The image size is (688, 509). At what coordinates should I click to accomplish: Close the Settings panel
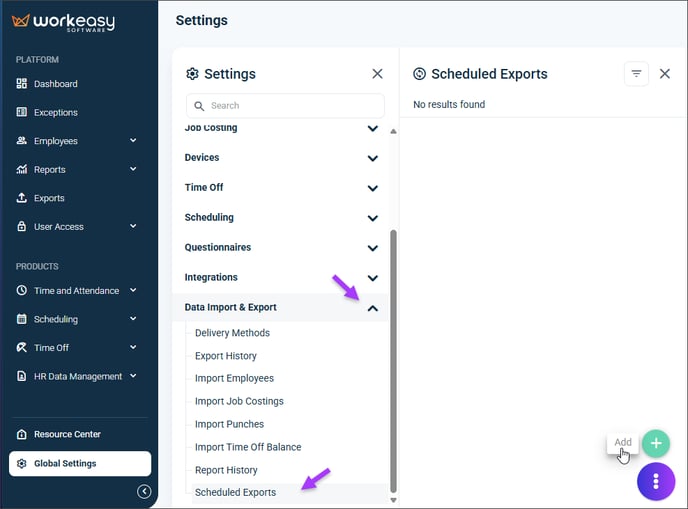coord(377,74)
